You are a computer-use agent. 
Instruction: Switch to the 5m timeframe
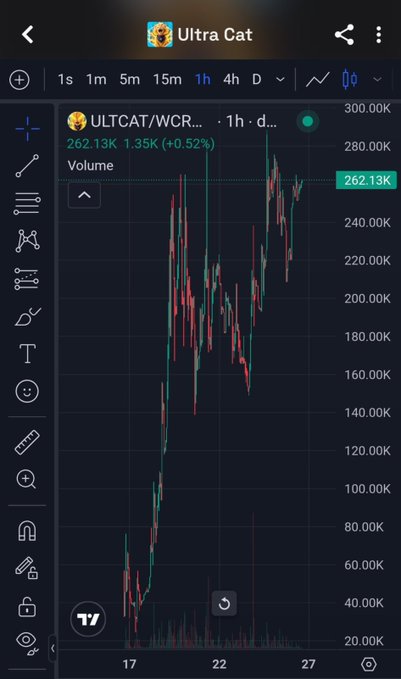[x=129, y=80]
